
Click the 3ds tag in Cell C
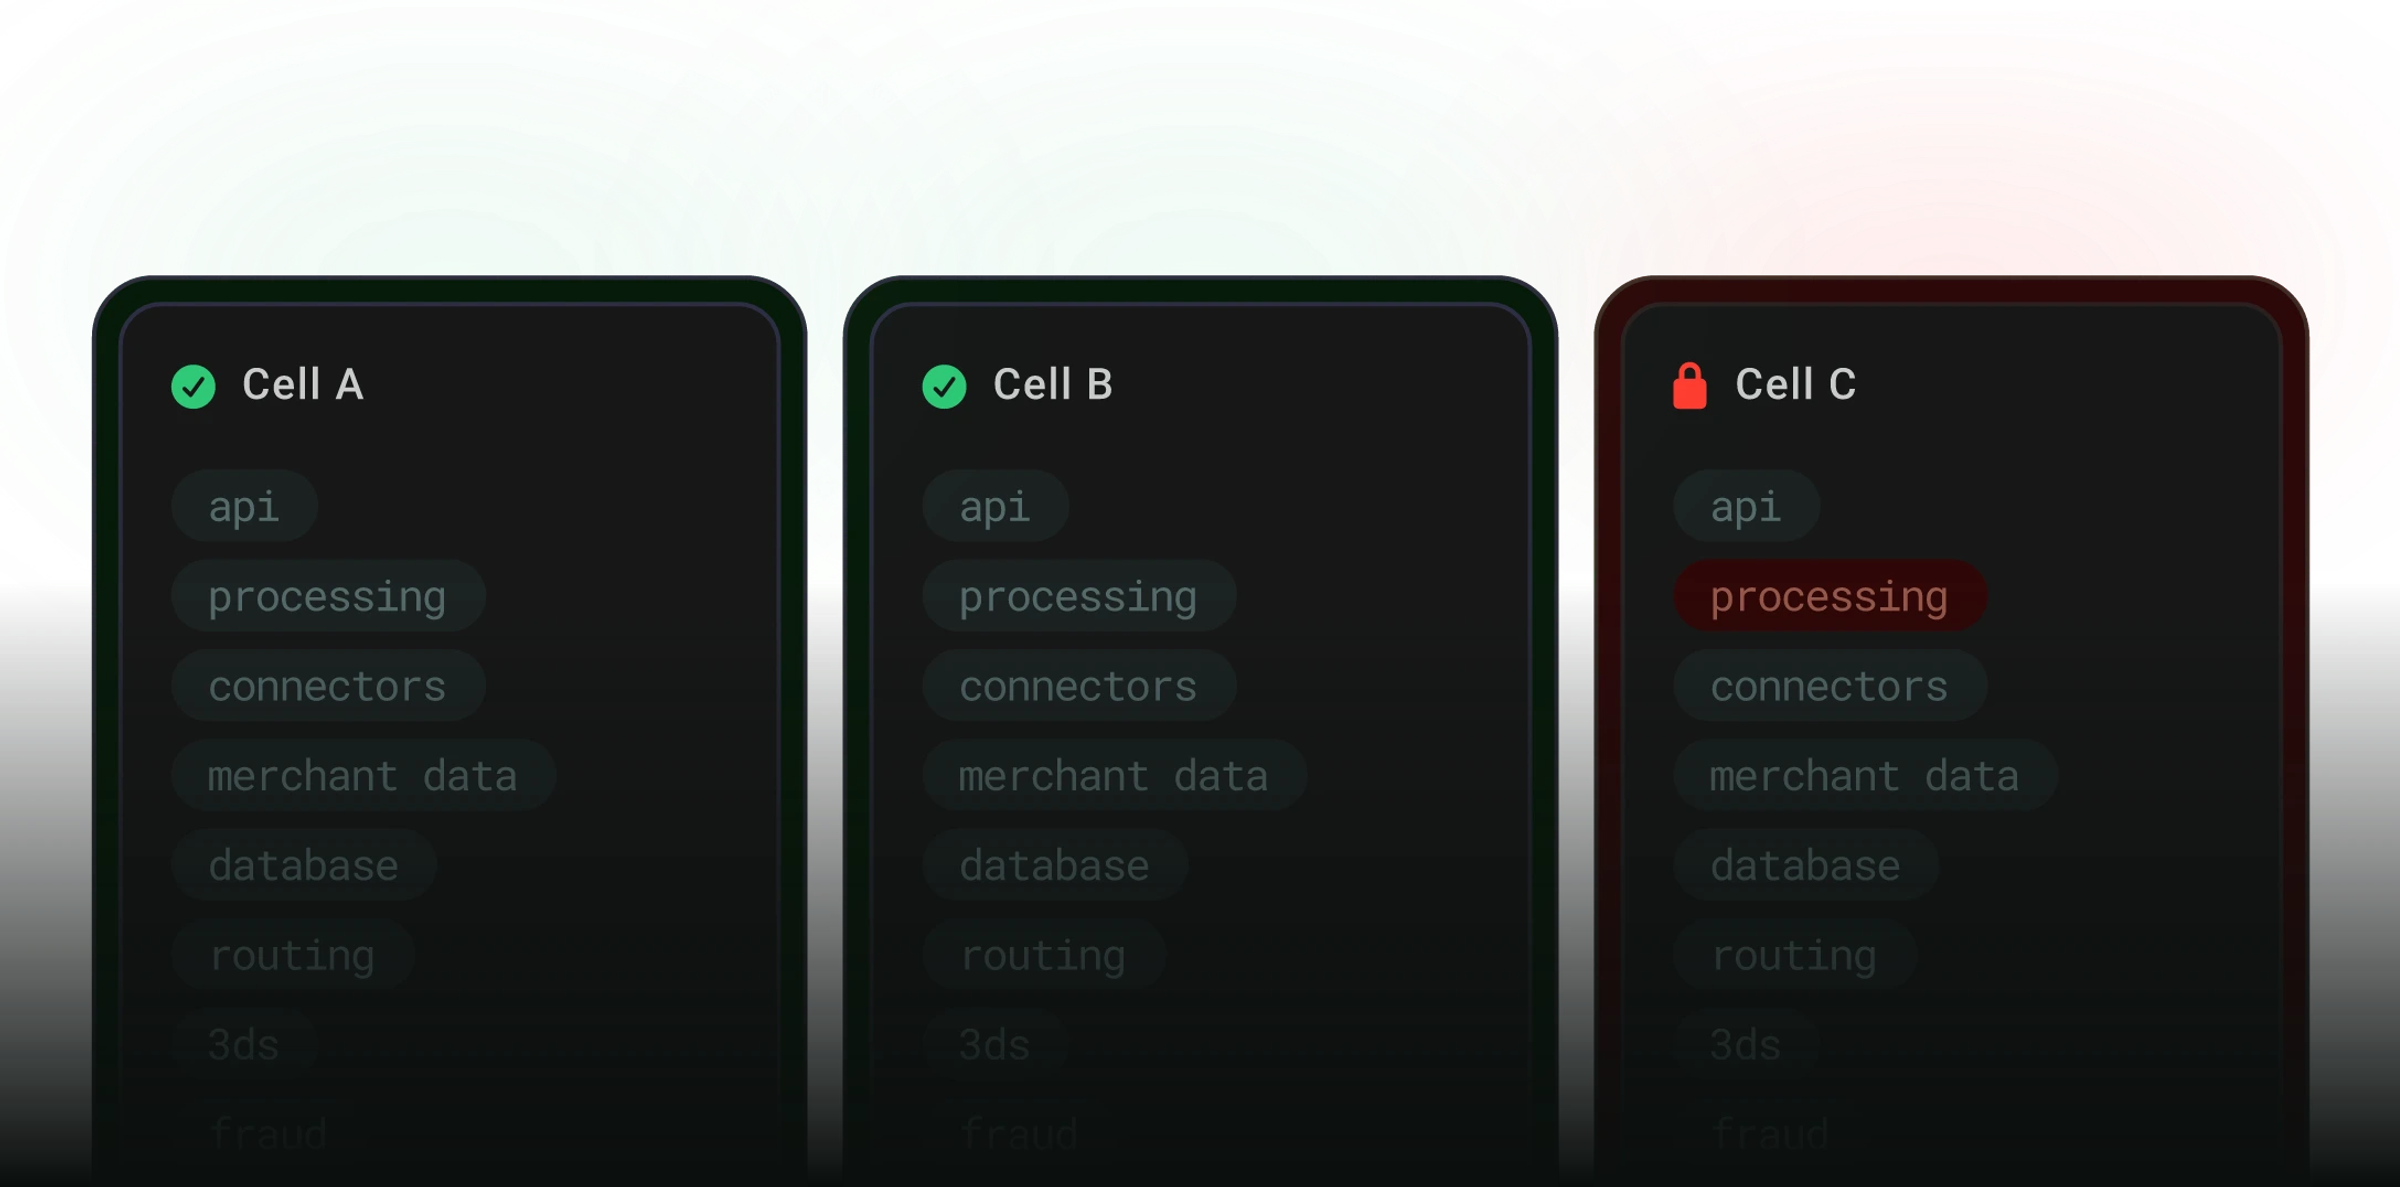(x=1746, y=1044)
